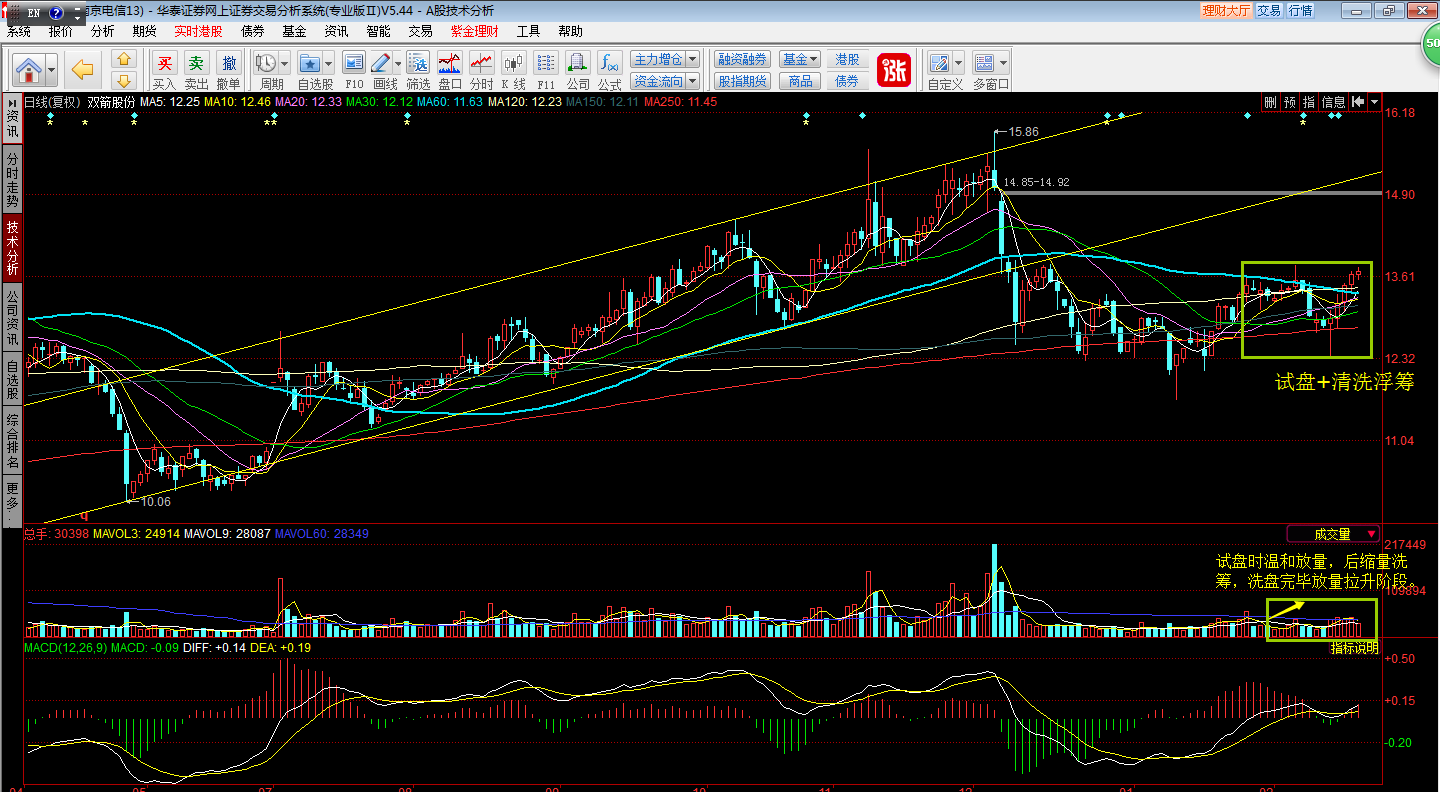1440x792 pixels.
Task: Select the 技术分析 sidebar tab
Action: click(x=12, y=248)
